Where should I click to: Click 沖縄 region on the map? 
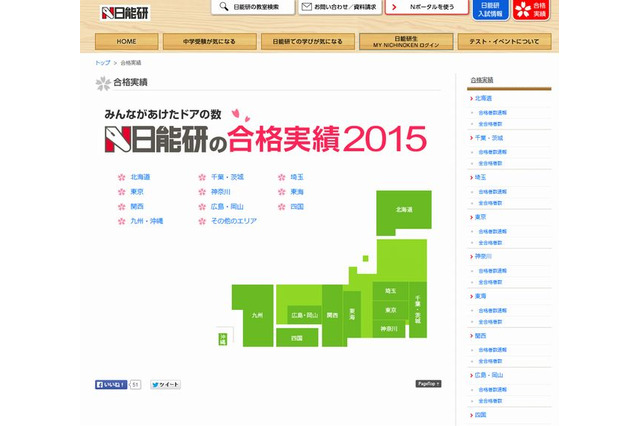click(x=222, y=339)
